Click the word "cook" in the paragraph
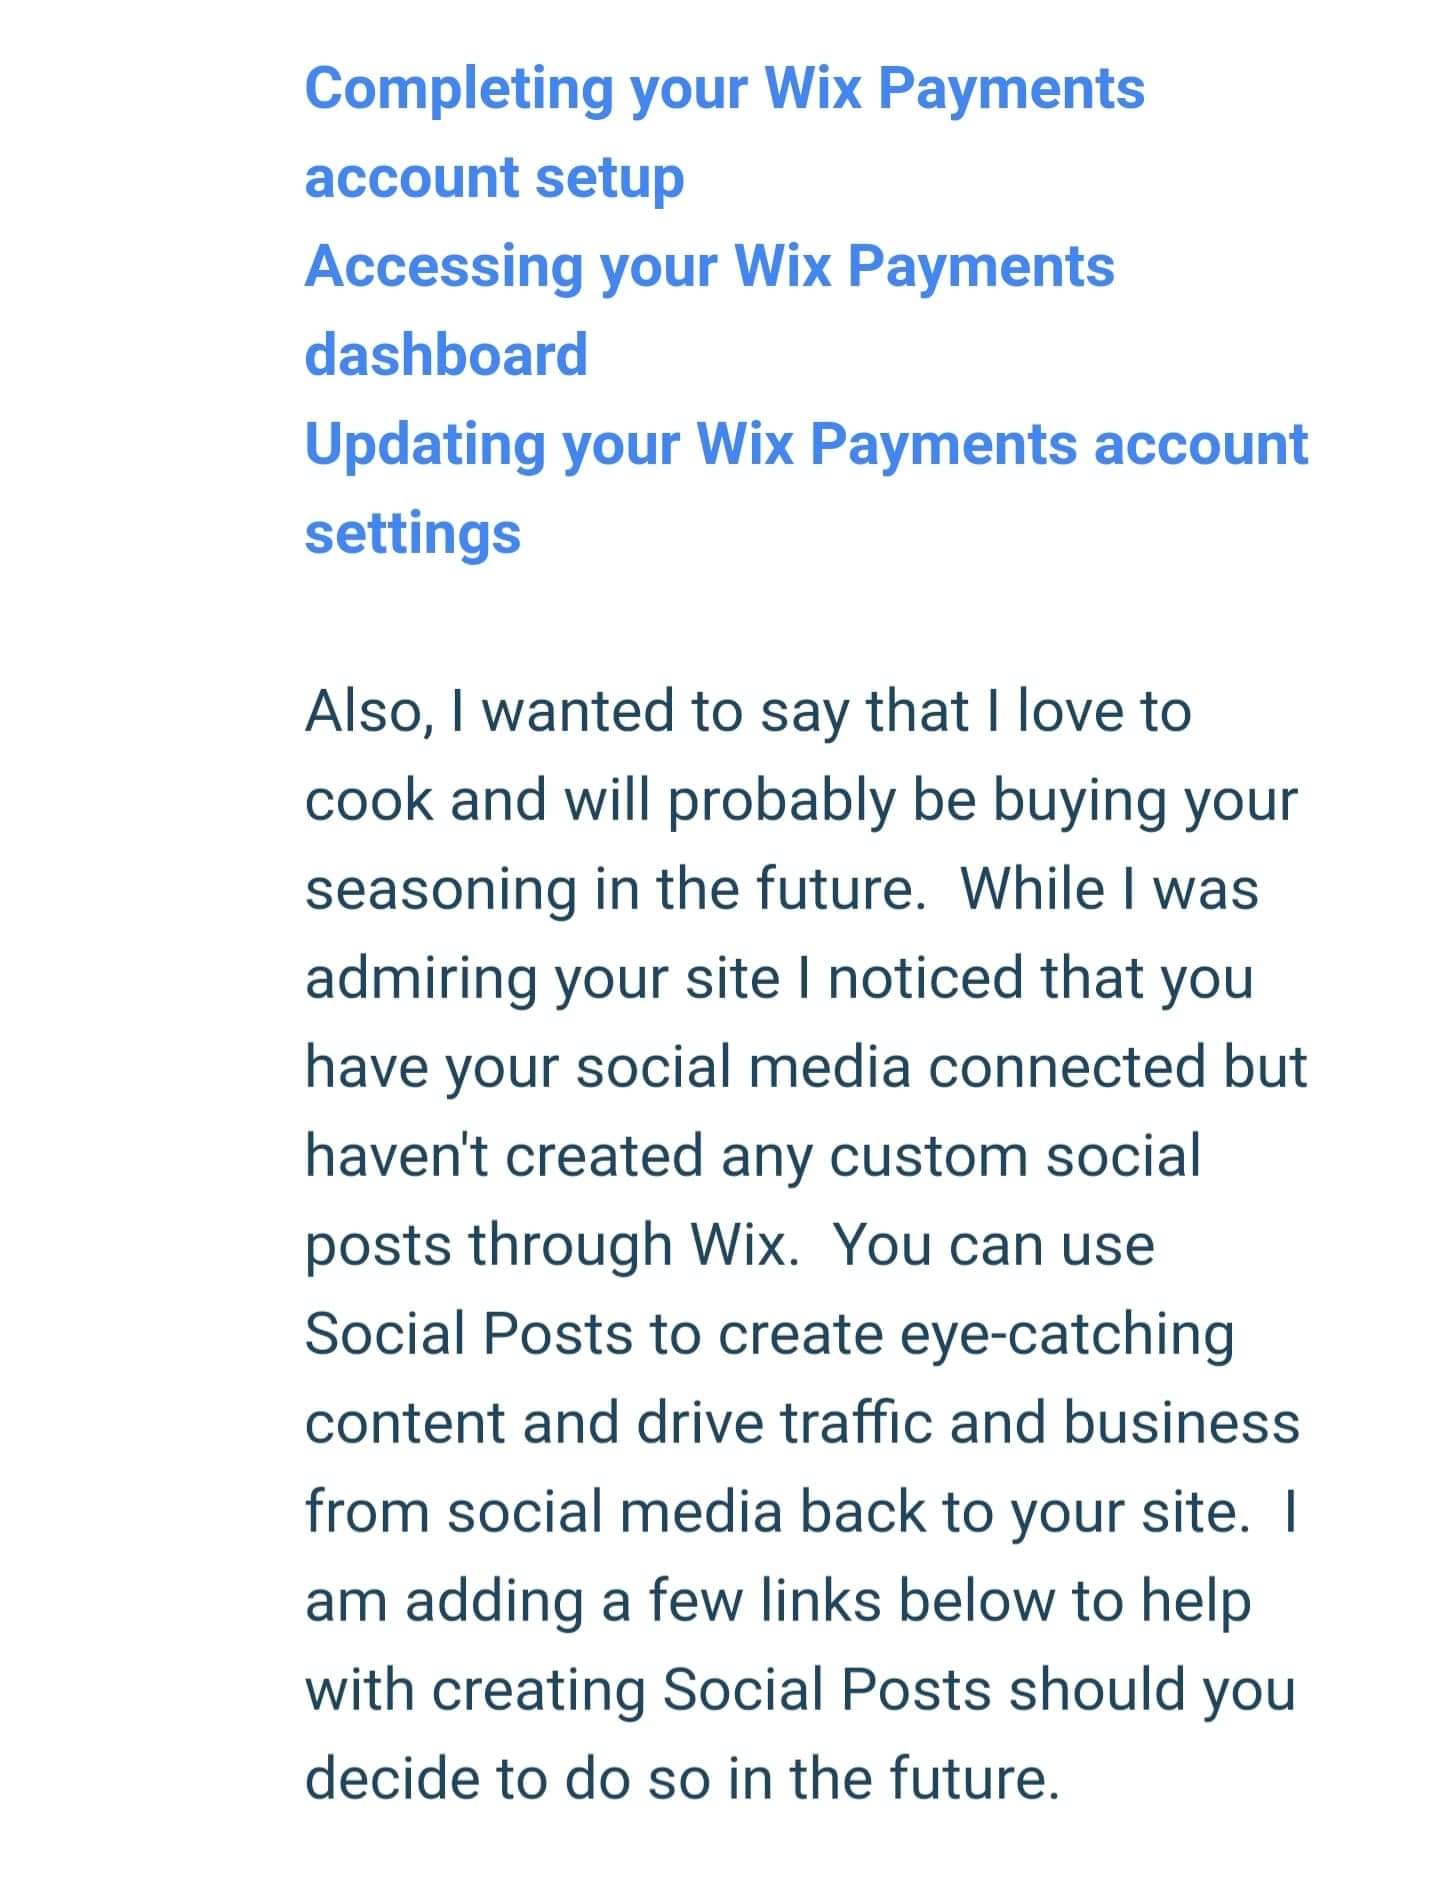 [367, 801]
